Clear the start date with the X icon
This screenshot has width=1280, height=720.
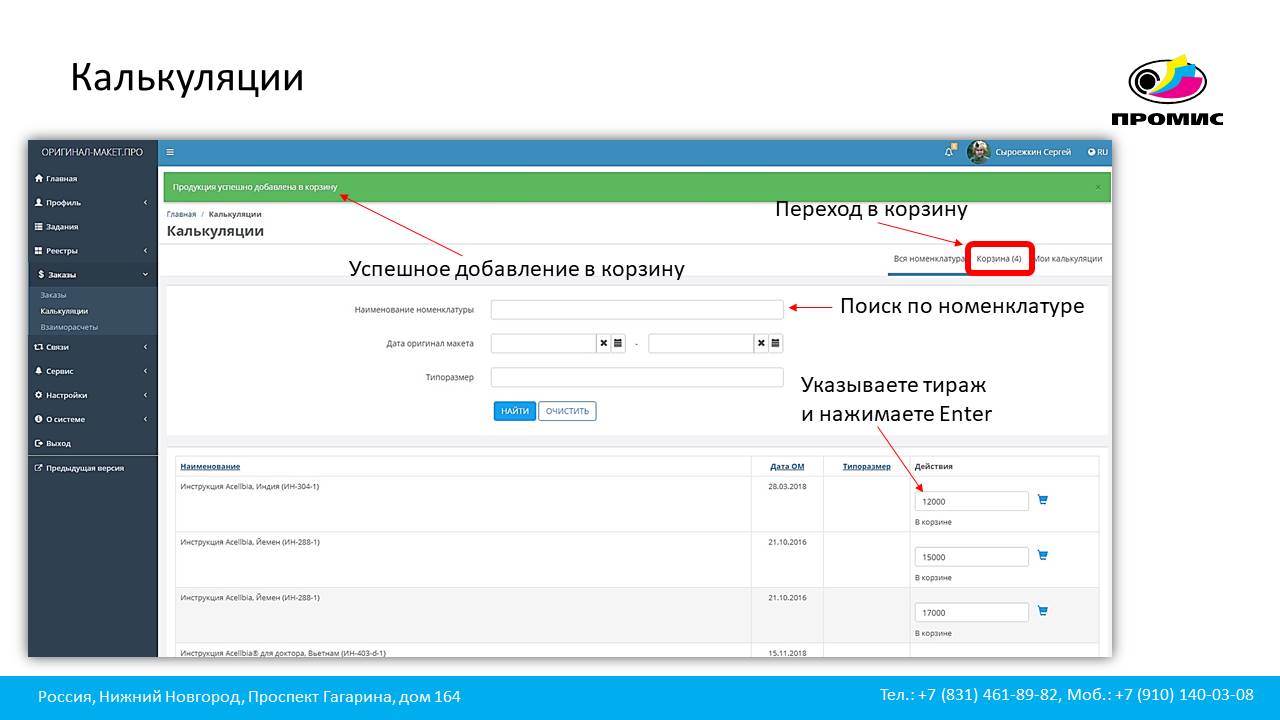click(603, 343)
